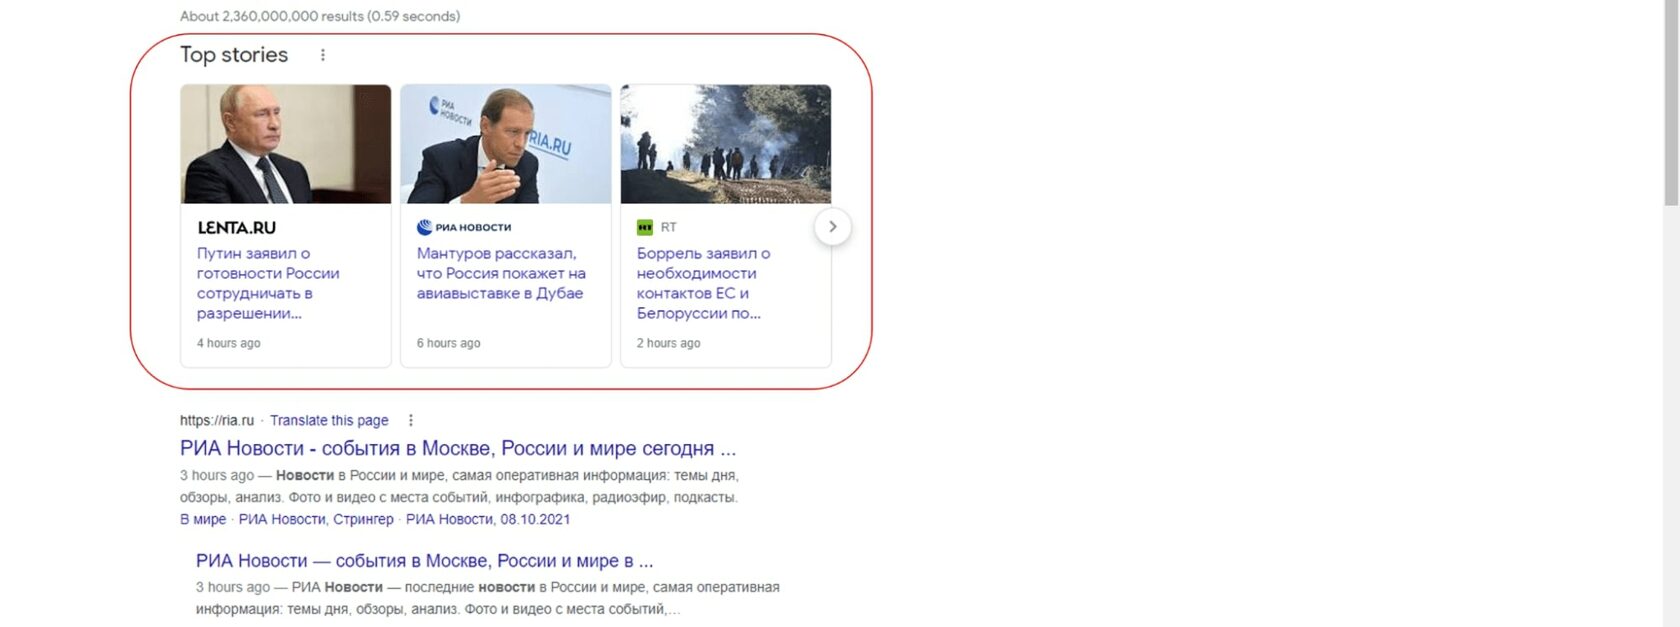
Task: Open result 'РИА Новости - события в Москве, России и мире сегодня'
Action: point(458,448)
